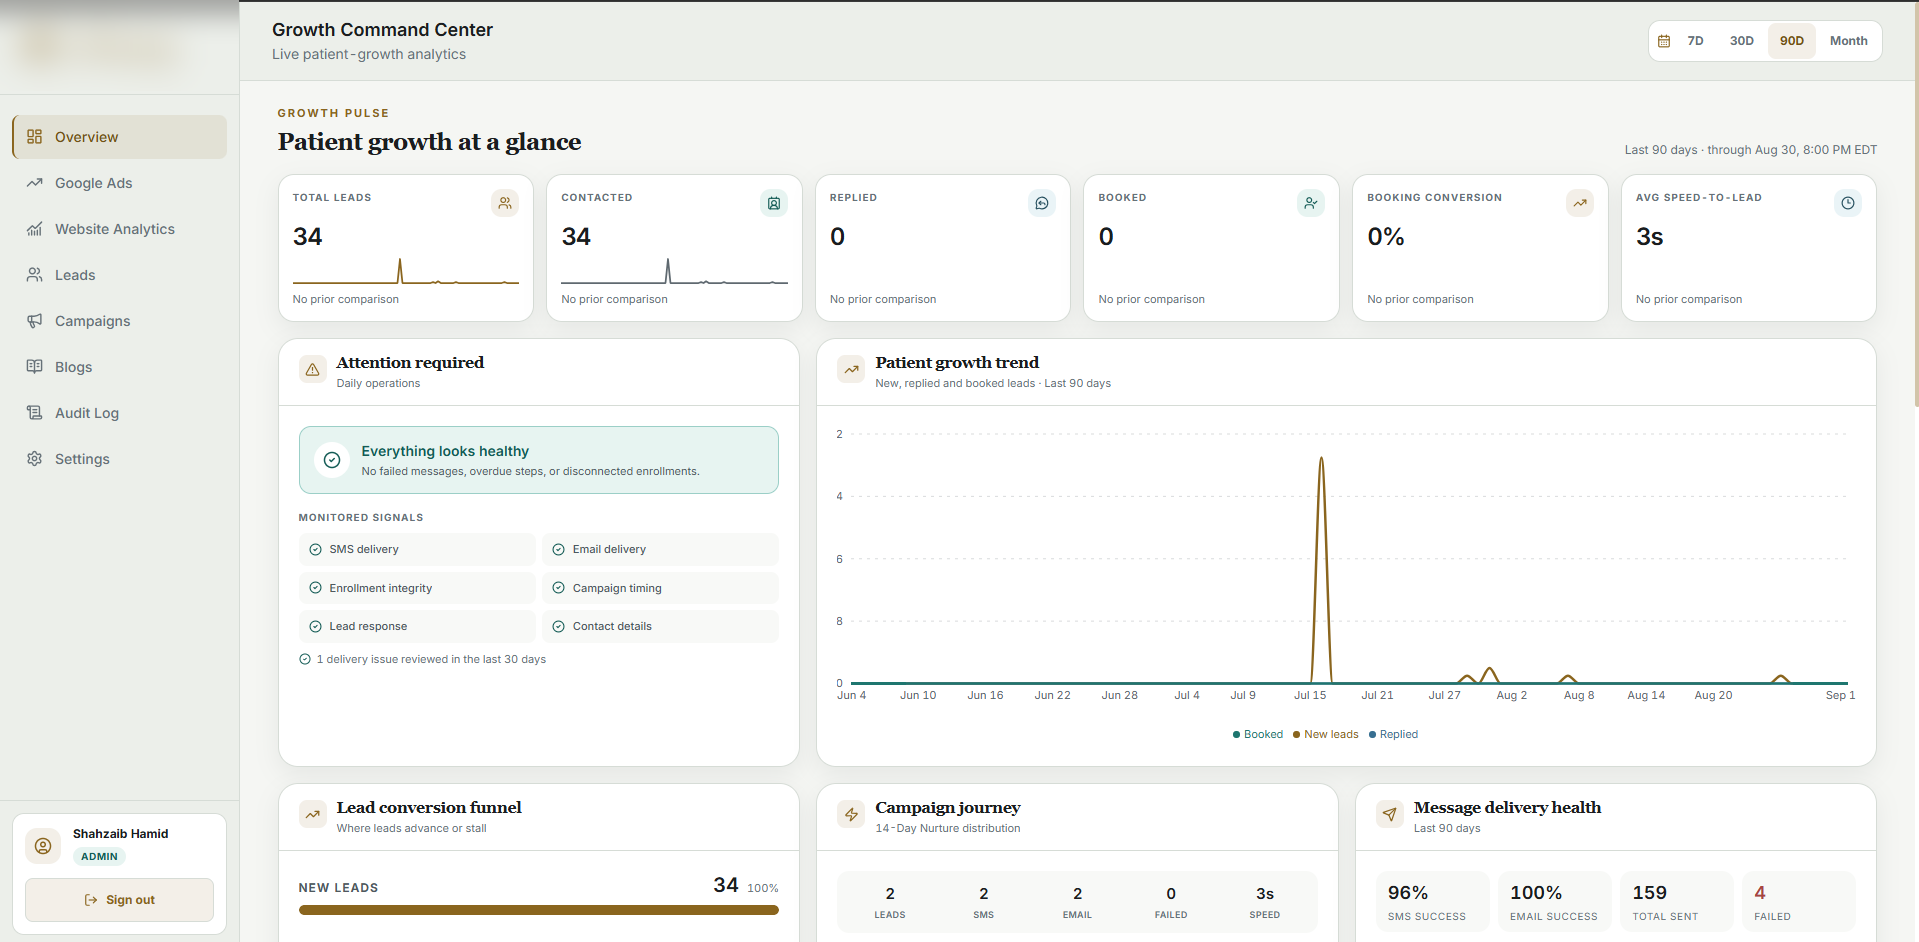Open the Overview page in sidebar
Image resolution: width=1919 pixels, height=942 pixels.
[120, 137]
